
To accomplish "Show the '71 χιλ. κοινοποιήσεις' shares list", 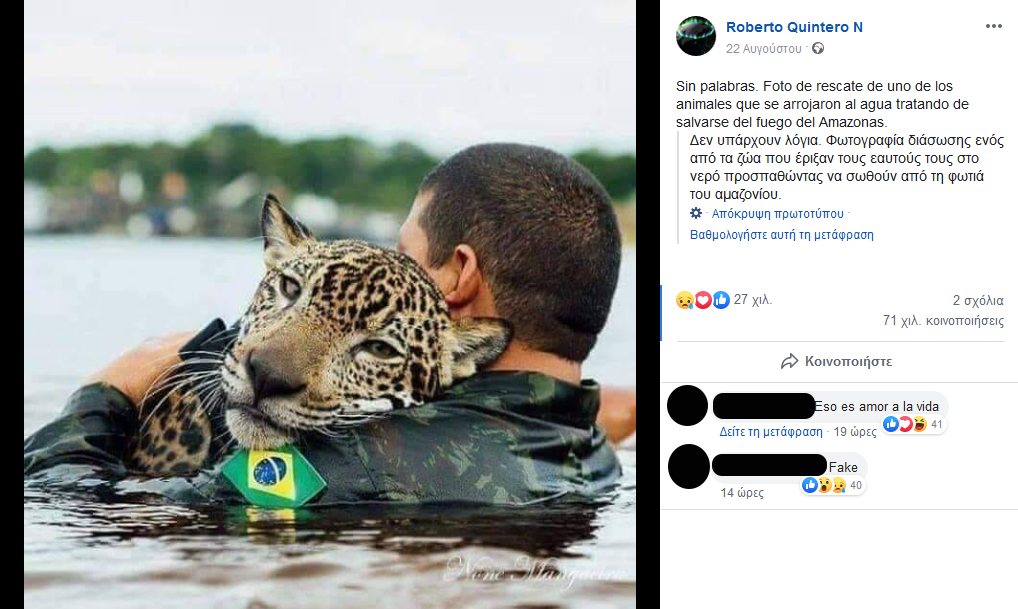I will click(x=943, y=321).
